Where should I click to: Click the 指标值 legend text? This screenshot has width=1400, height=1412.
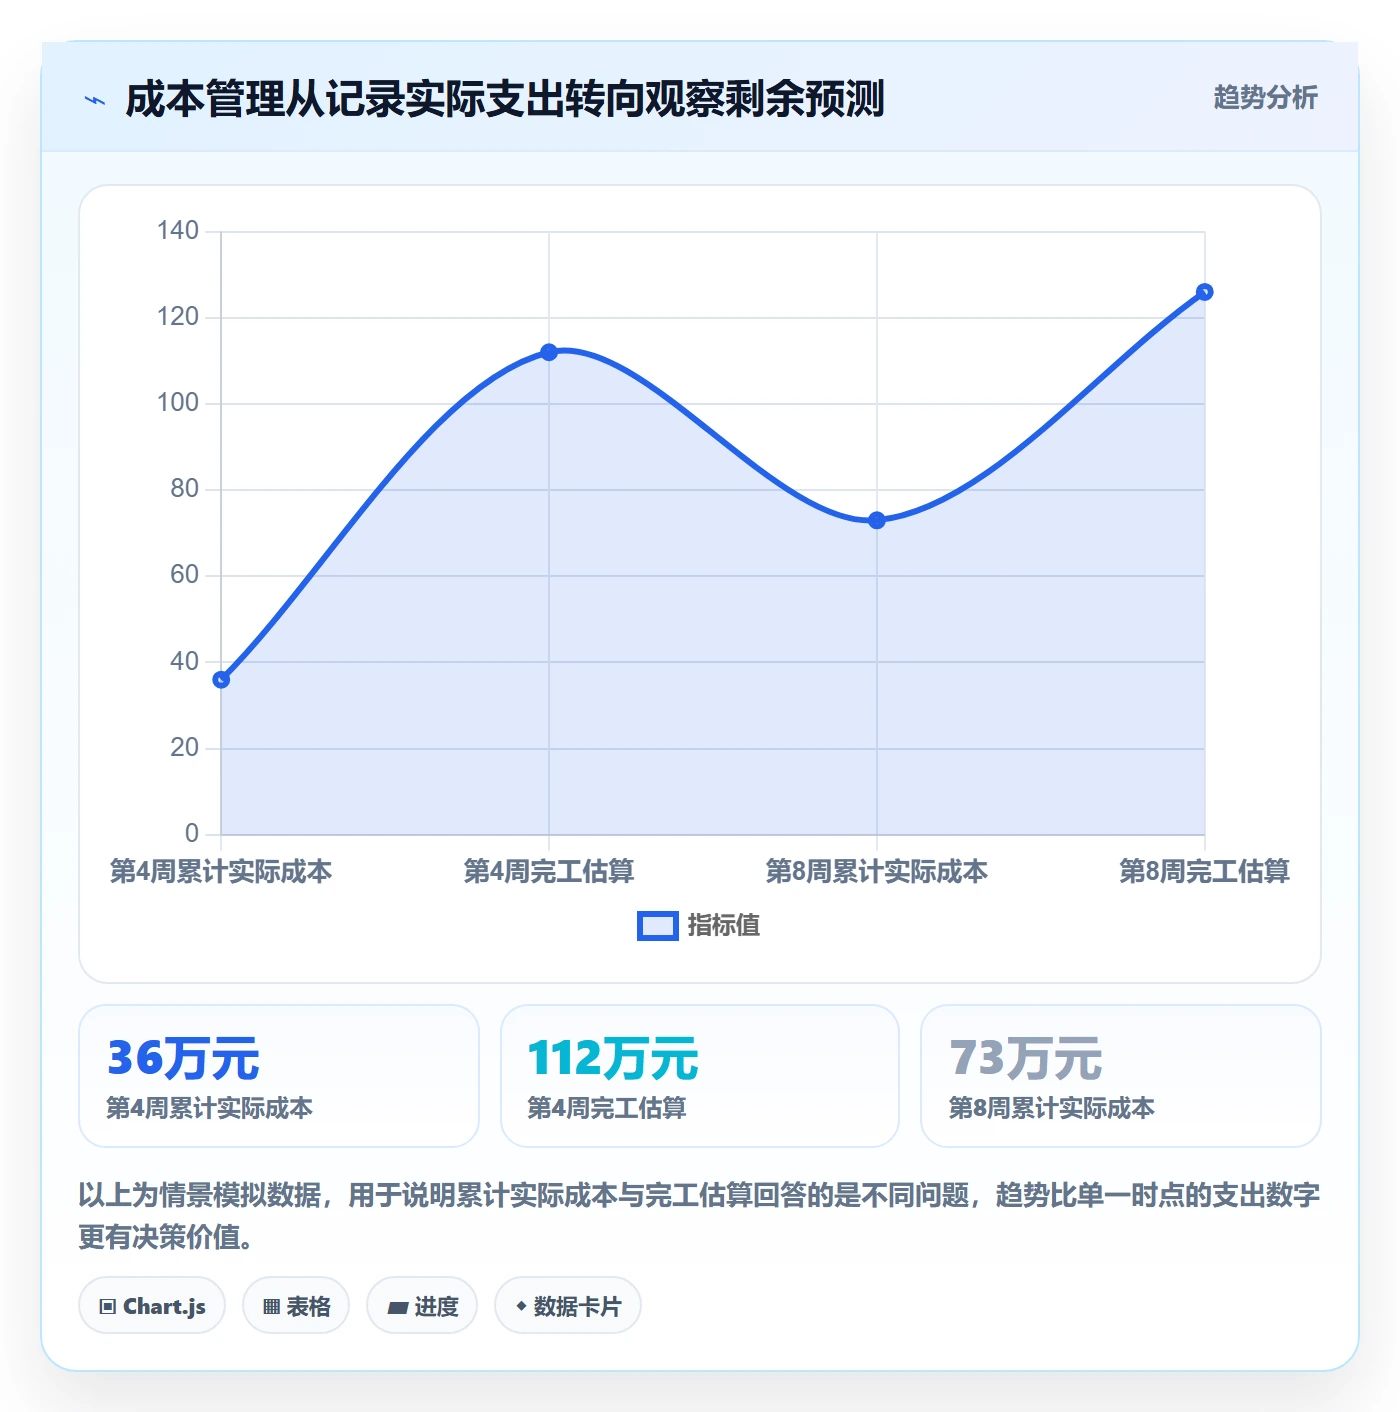coord(724,926)
